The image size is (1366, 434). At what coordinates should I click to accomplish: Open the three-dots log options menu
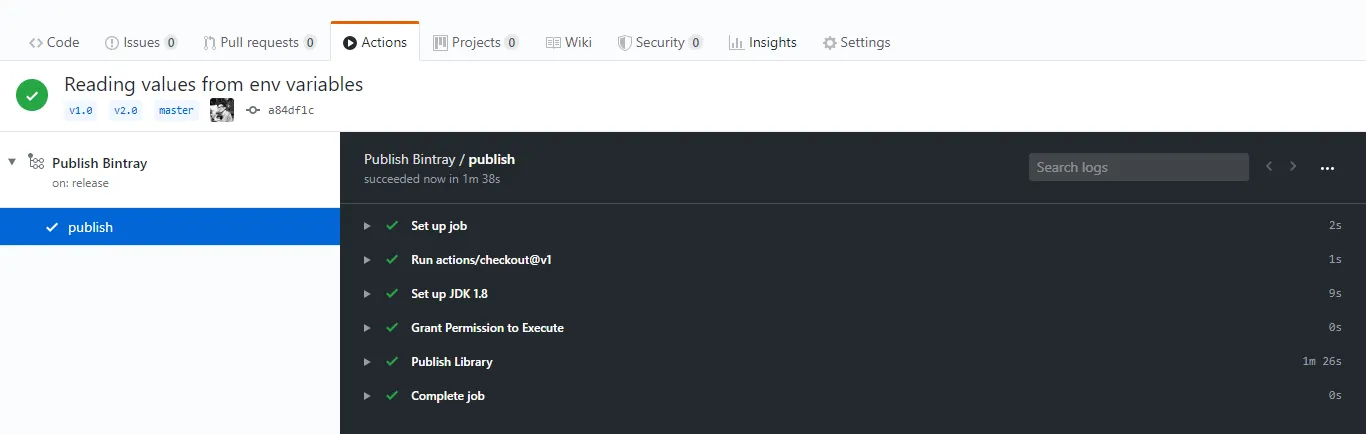(1327, 168)
